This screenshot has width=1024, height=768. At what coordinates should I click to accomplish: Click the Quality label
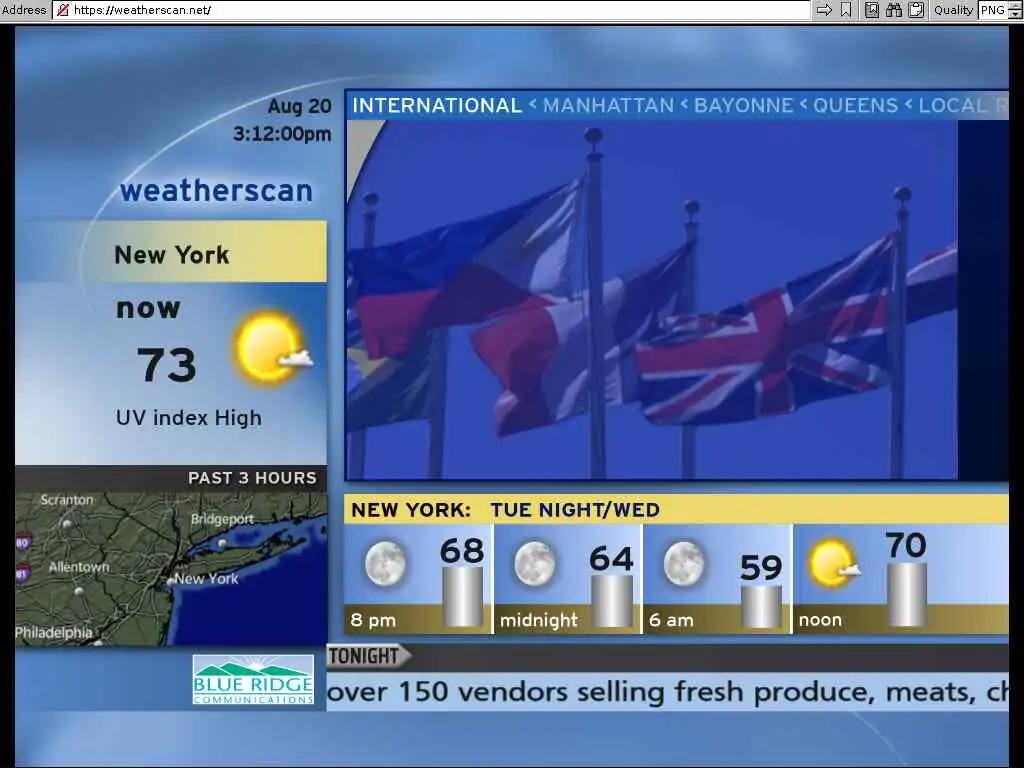tap(953, 10)
